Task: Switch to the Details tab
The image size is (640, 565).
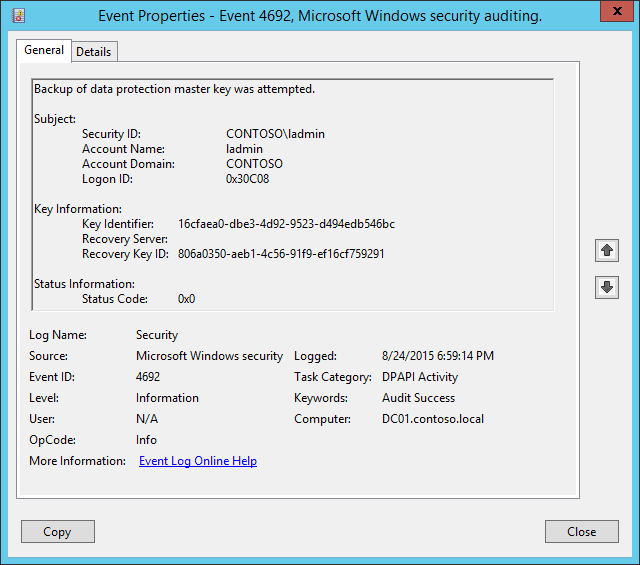Action: point(94,52)
